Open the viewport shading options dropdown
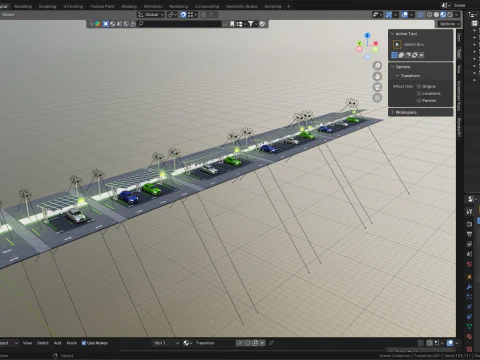Image resolution: width=480 pixels, height=360 pixels. [x=457, y=15]
